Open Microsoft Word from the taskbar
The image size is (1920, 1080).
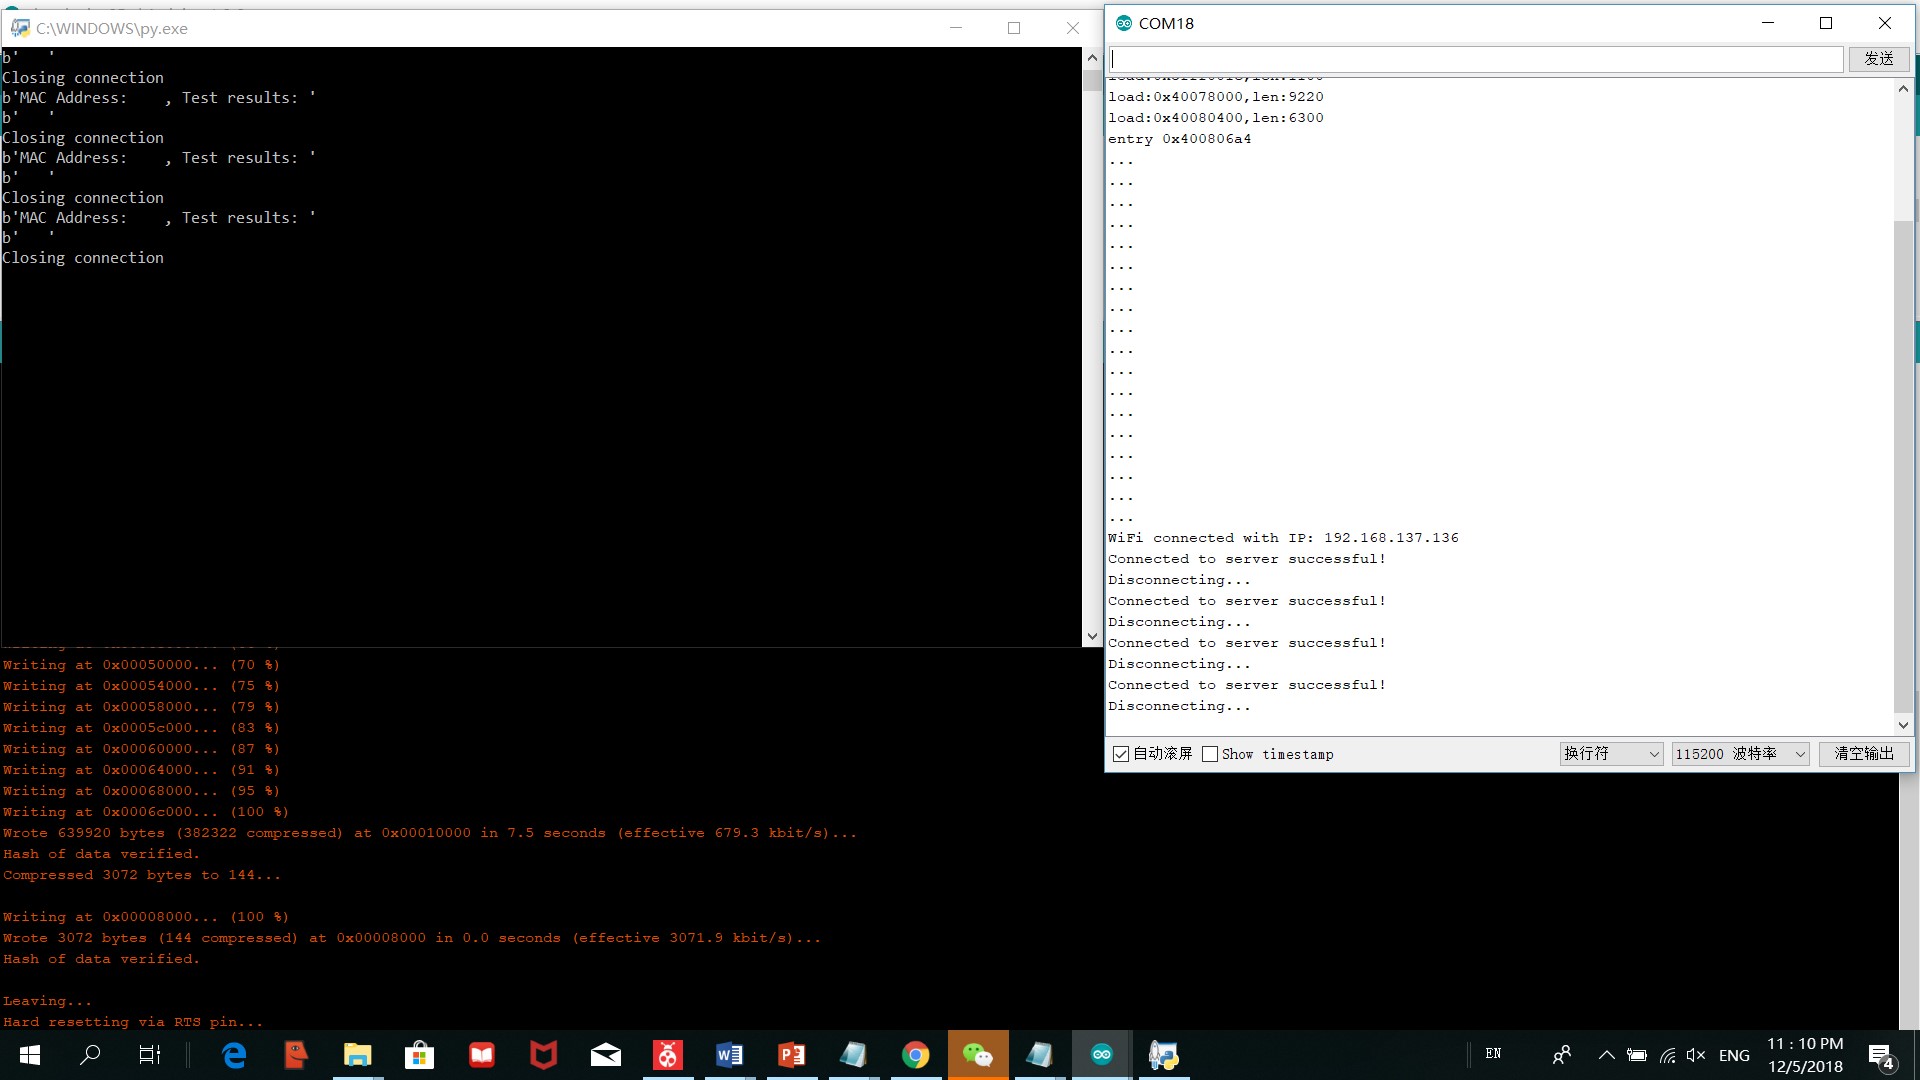(729, 1055)
